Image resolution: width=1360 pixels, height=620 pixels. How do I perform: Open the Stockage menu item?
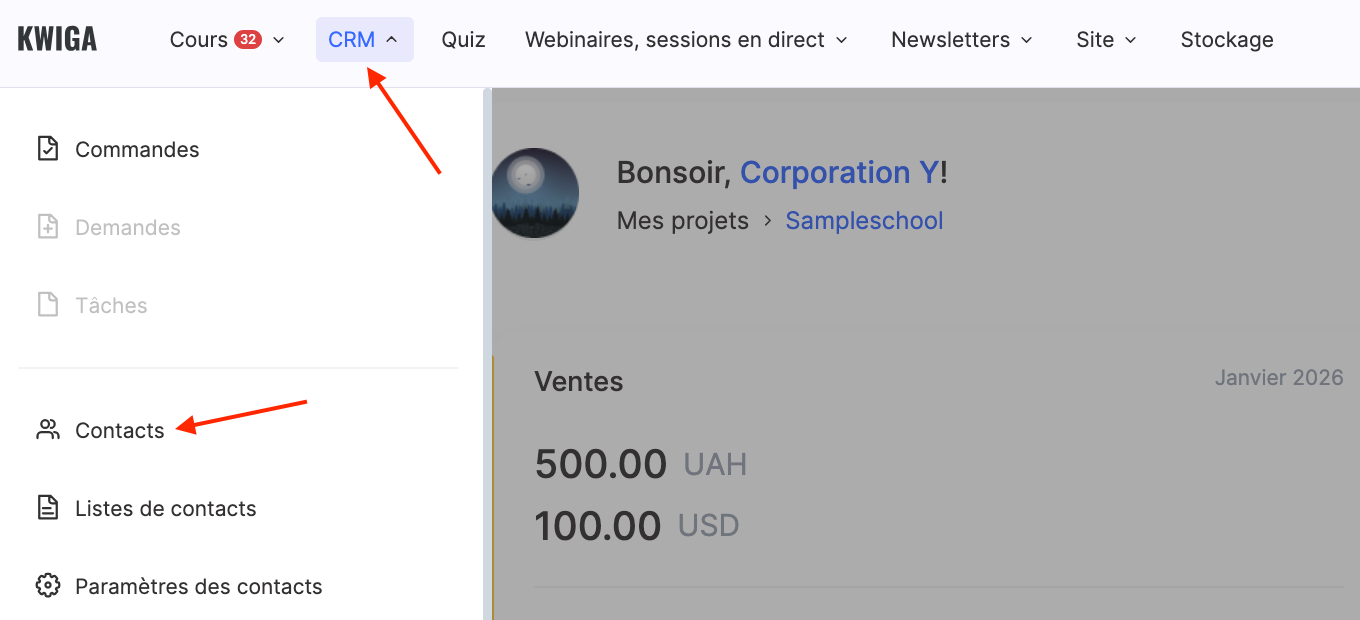1227,40
